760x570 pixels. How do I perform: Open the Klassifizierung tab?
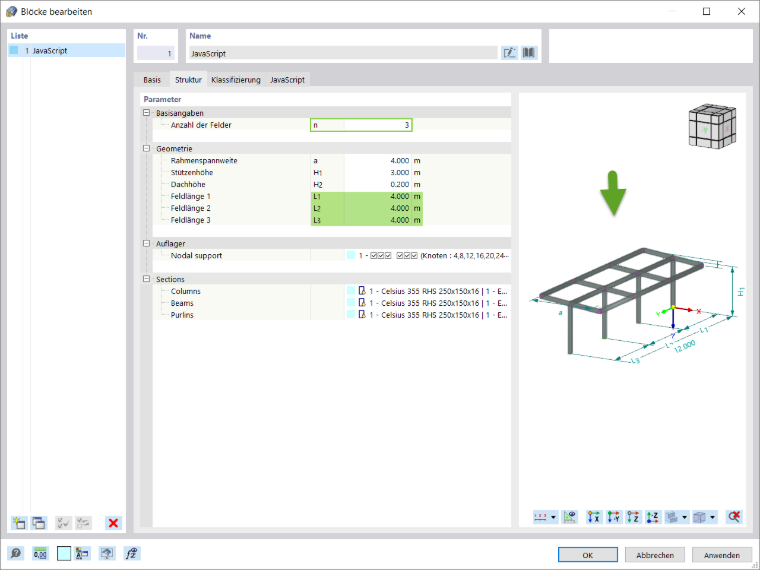236,79
